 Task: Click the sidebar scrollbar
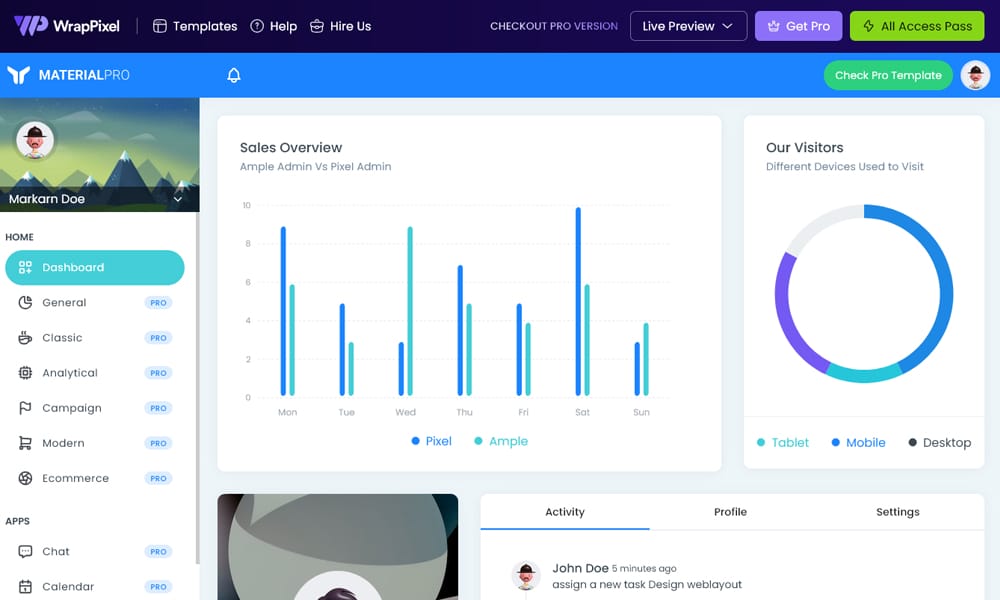pos(197,388)
